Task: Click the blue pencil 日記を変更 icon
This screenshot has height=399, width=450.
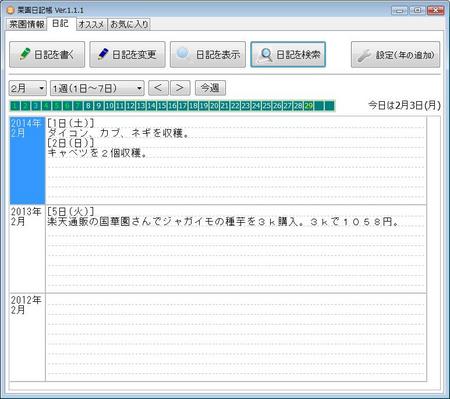Action: 103,54
